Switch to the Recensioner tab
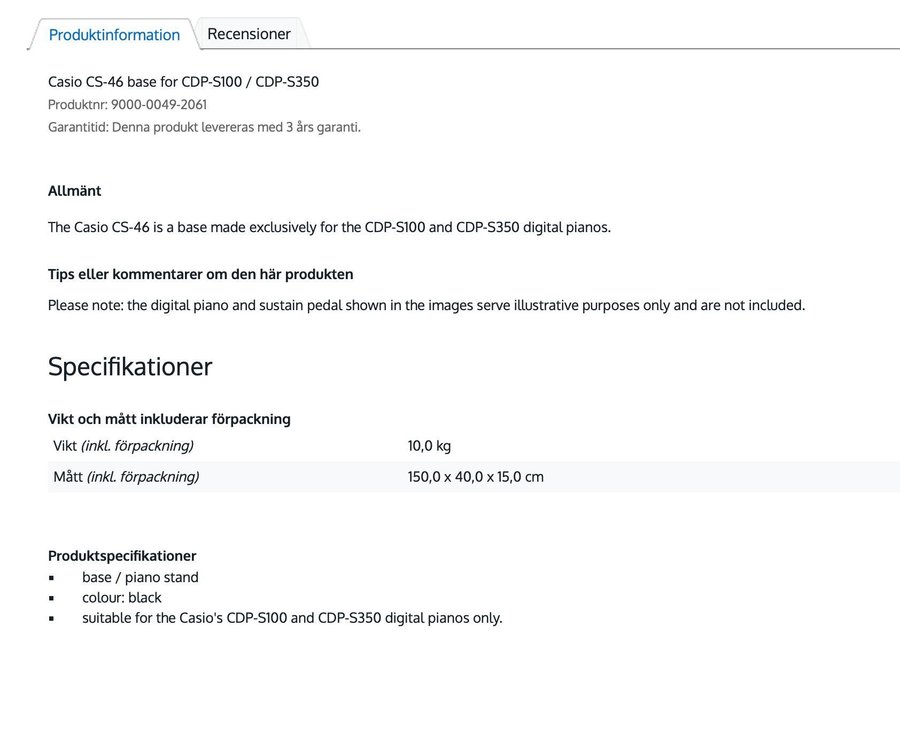Image resolution: width=900 pixels, height=756 pixels. tap(249, 34)
